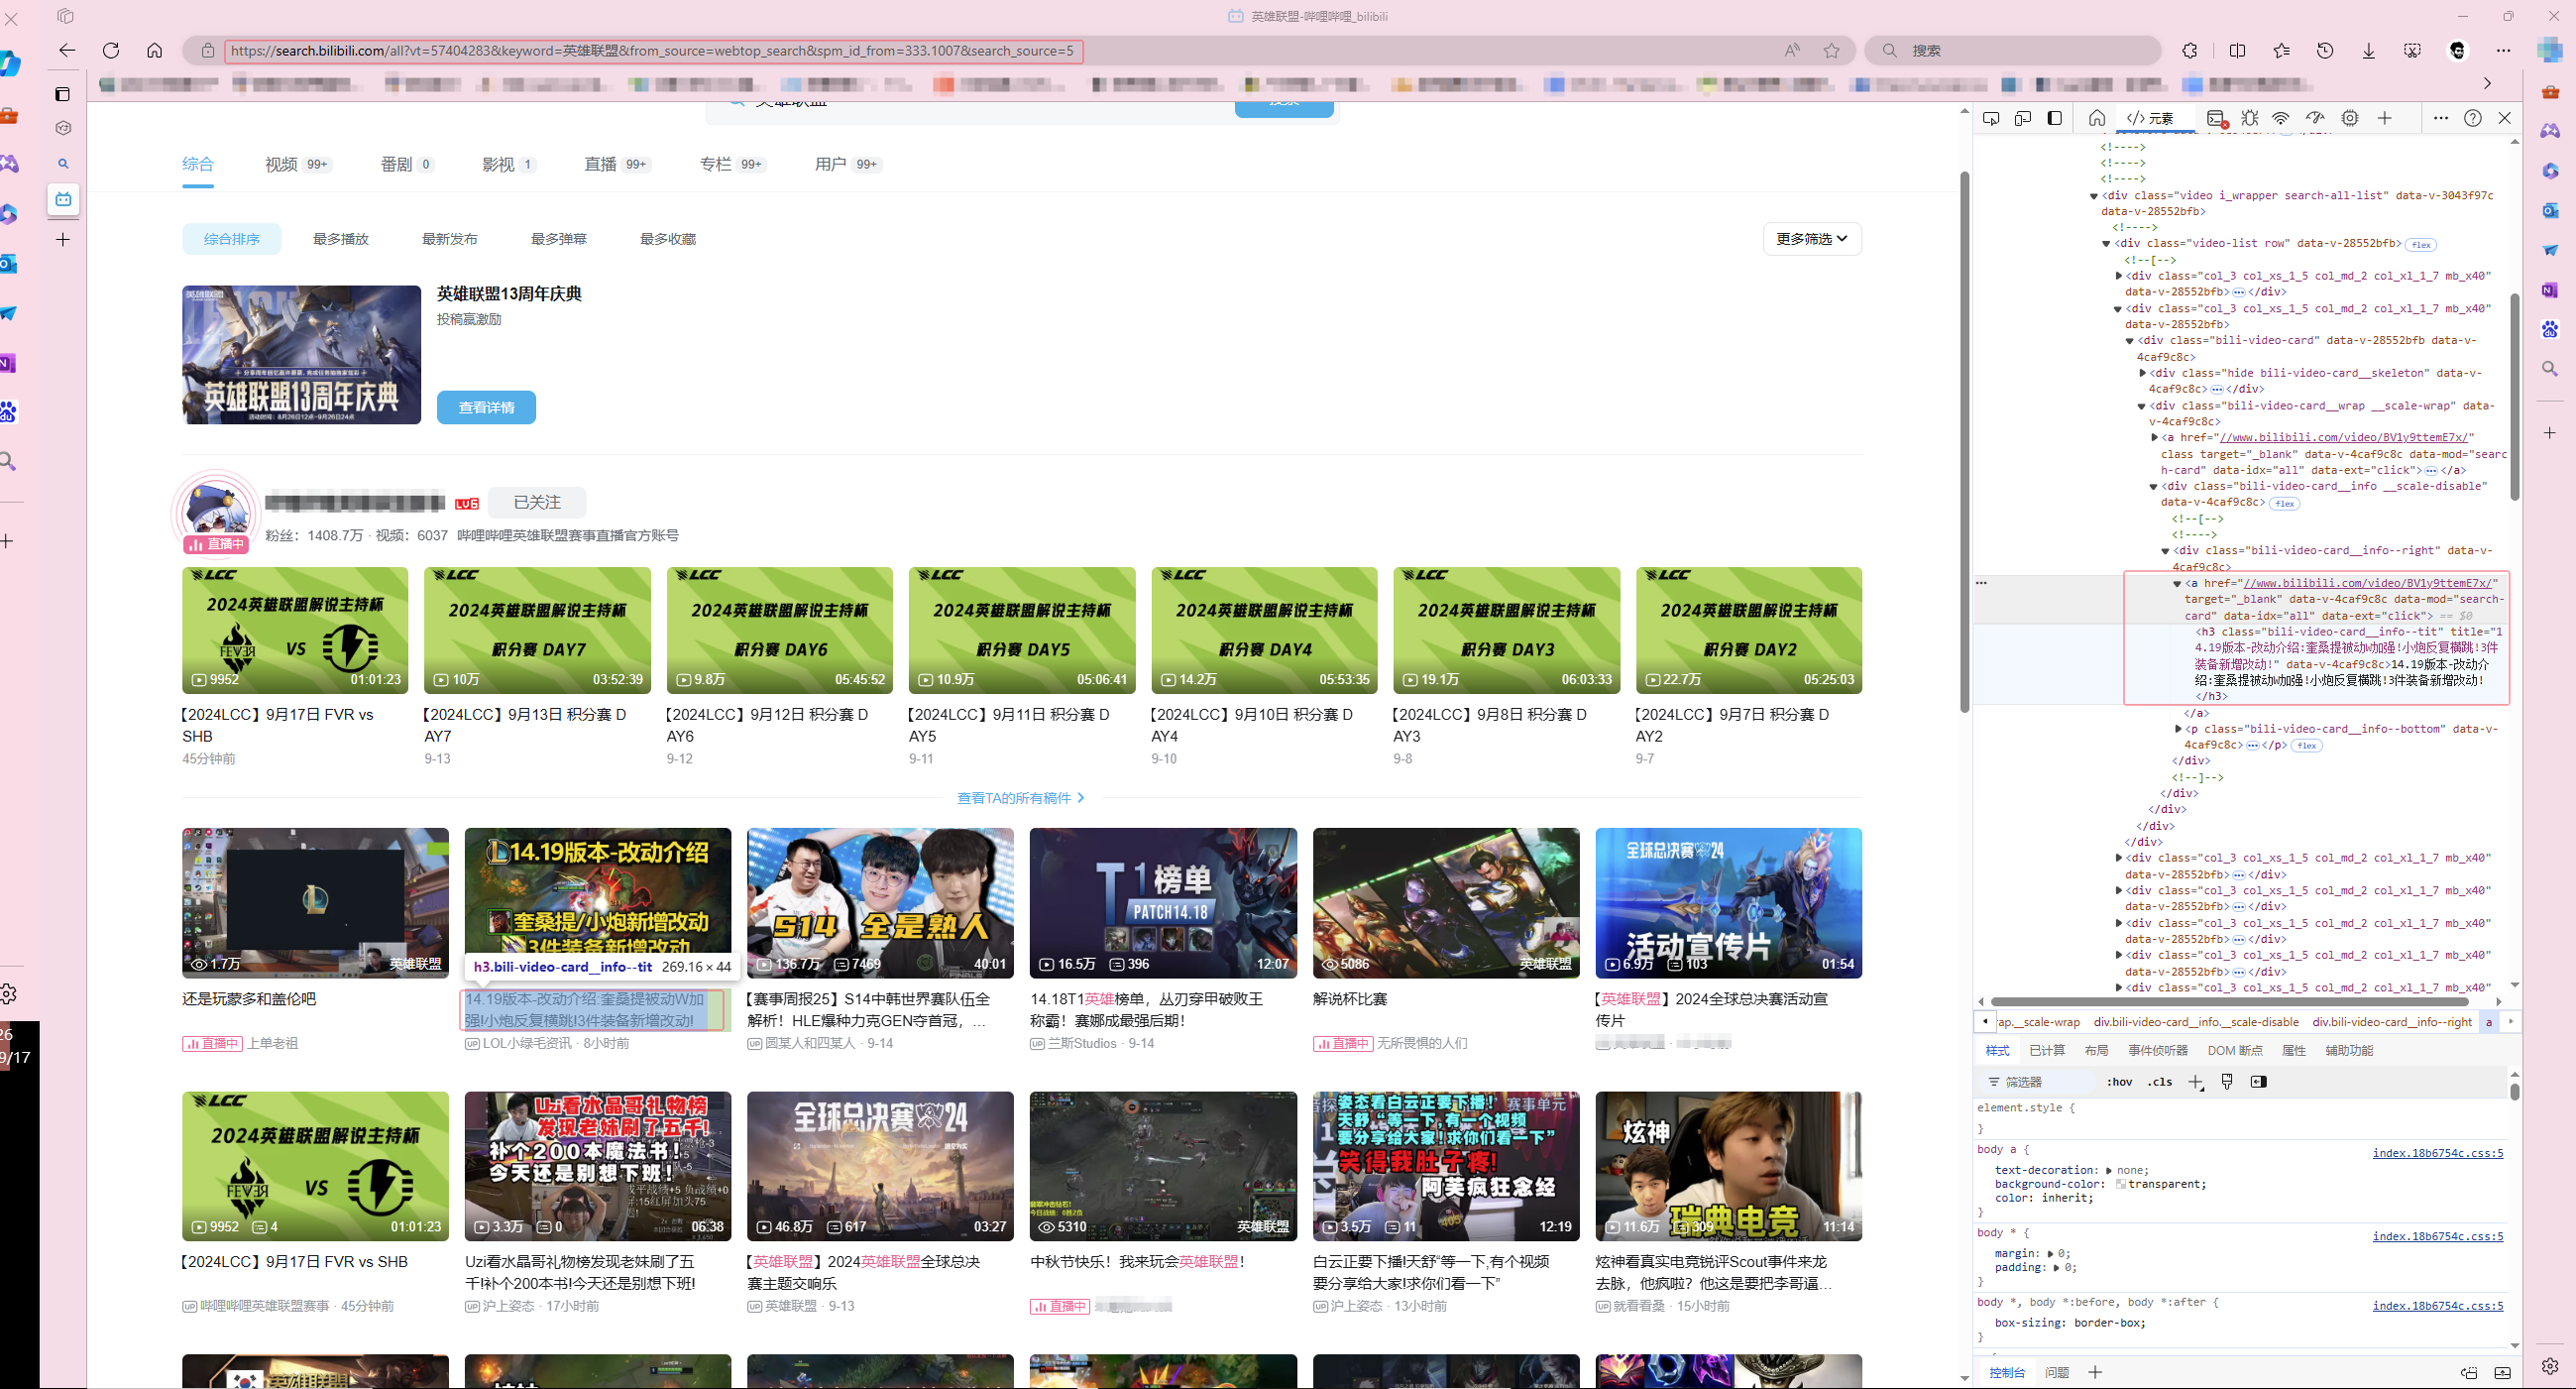This screenshot has height=1389, width=2576.
Task: Open the 事件侦听器 tab in DevTools
Action: pyautogui.click(x=2157, y=1050)
